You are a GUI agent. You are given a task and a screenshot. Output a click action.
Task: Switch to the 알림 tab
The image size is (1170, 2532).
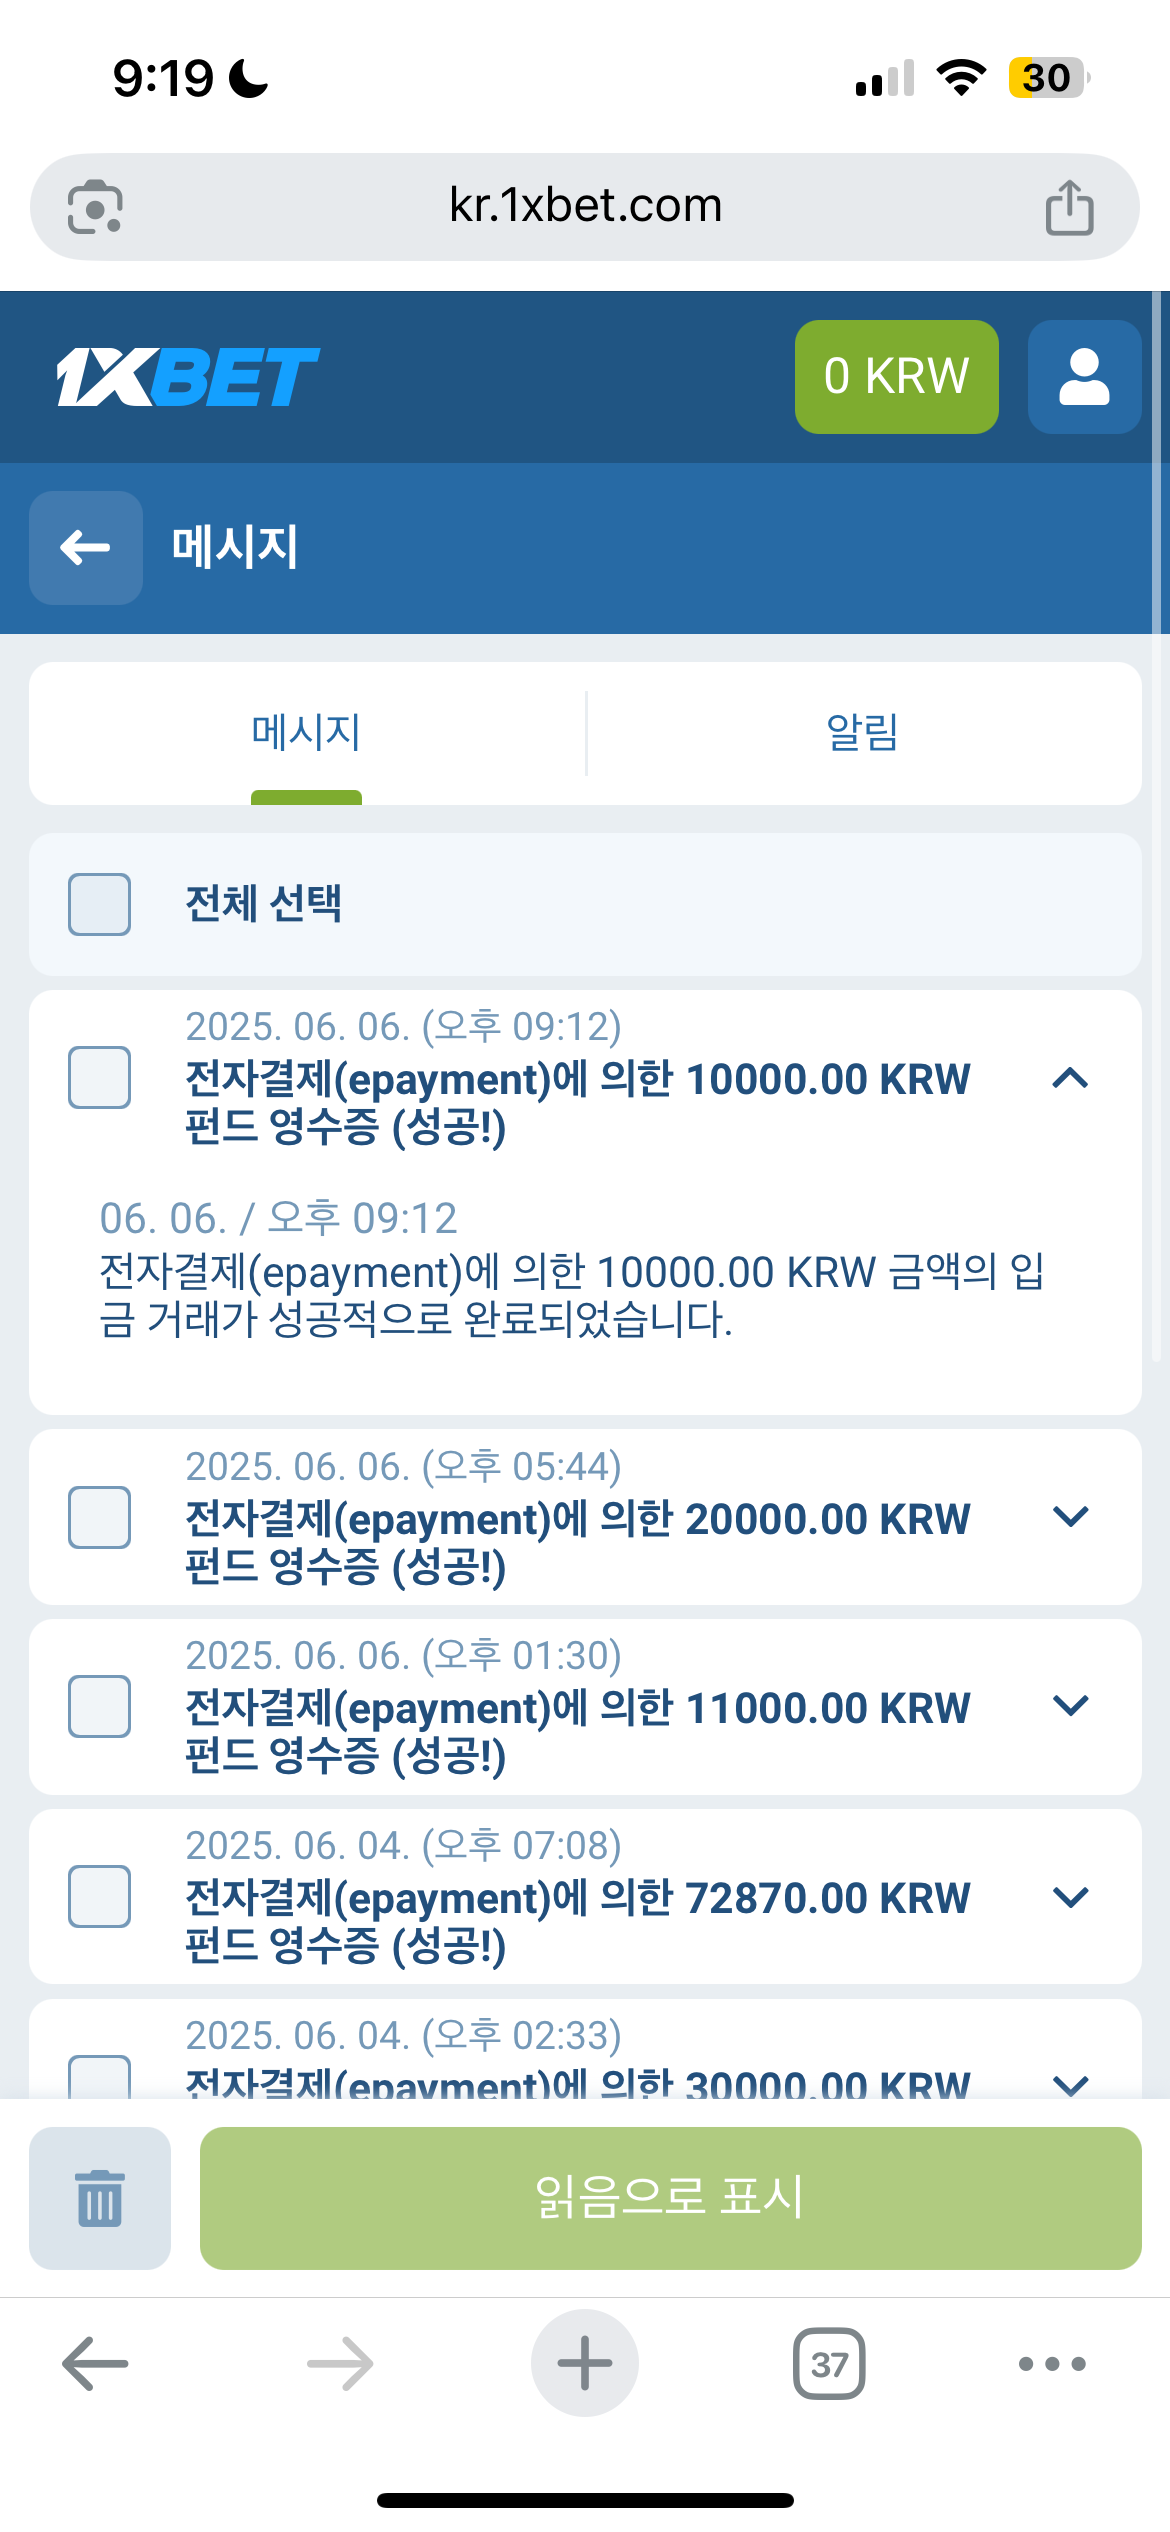862,733
